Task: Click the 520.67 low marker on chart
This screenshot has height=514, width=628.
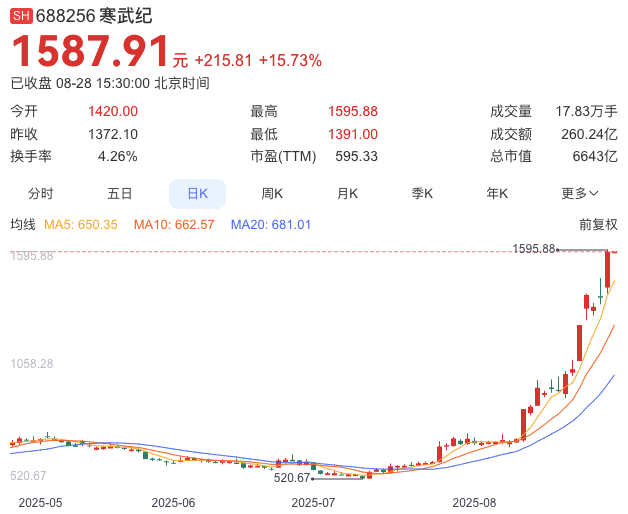Action: (x=292, y=478)
